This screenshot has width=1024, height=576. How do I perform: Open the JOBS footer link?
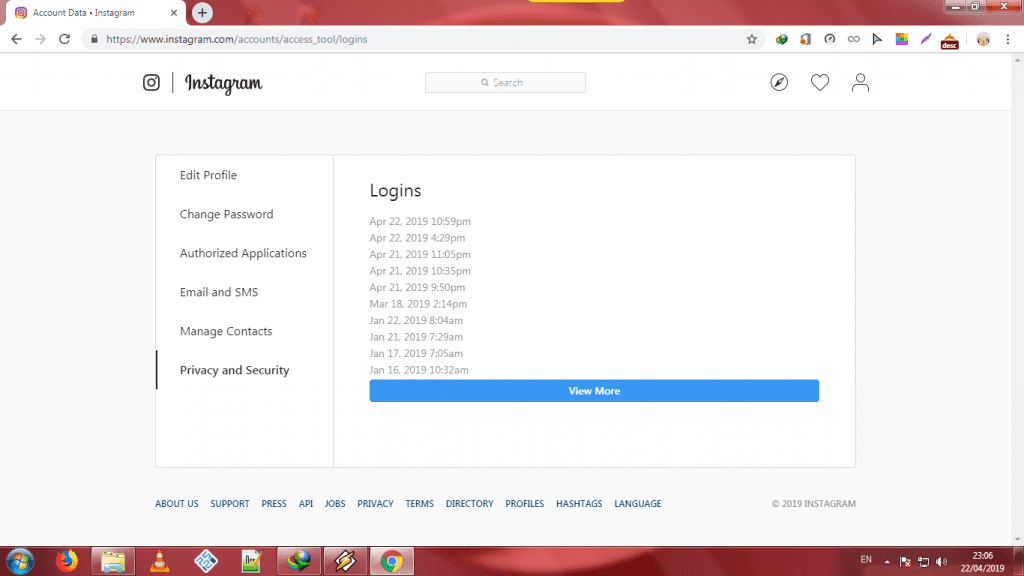click(335, 504)
